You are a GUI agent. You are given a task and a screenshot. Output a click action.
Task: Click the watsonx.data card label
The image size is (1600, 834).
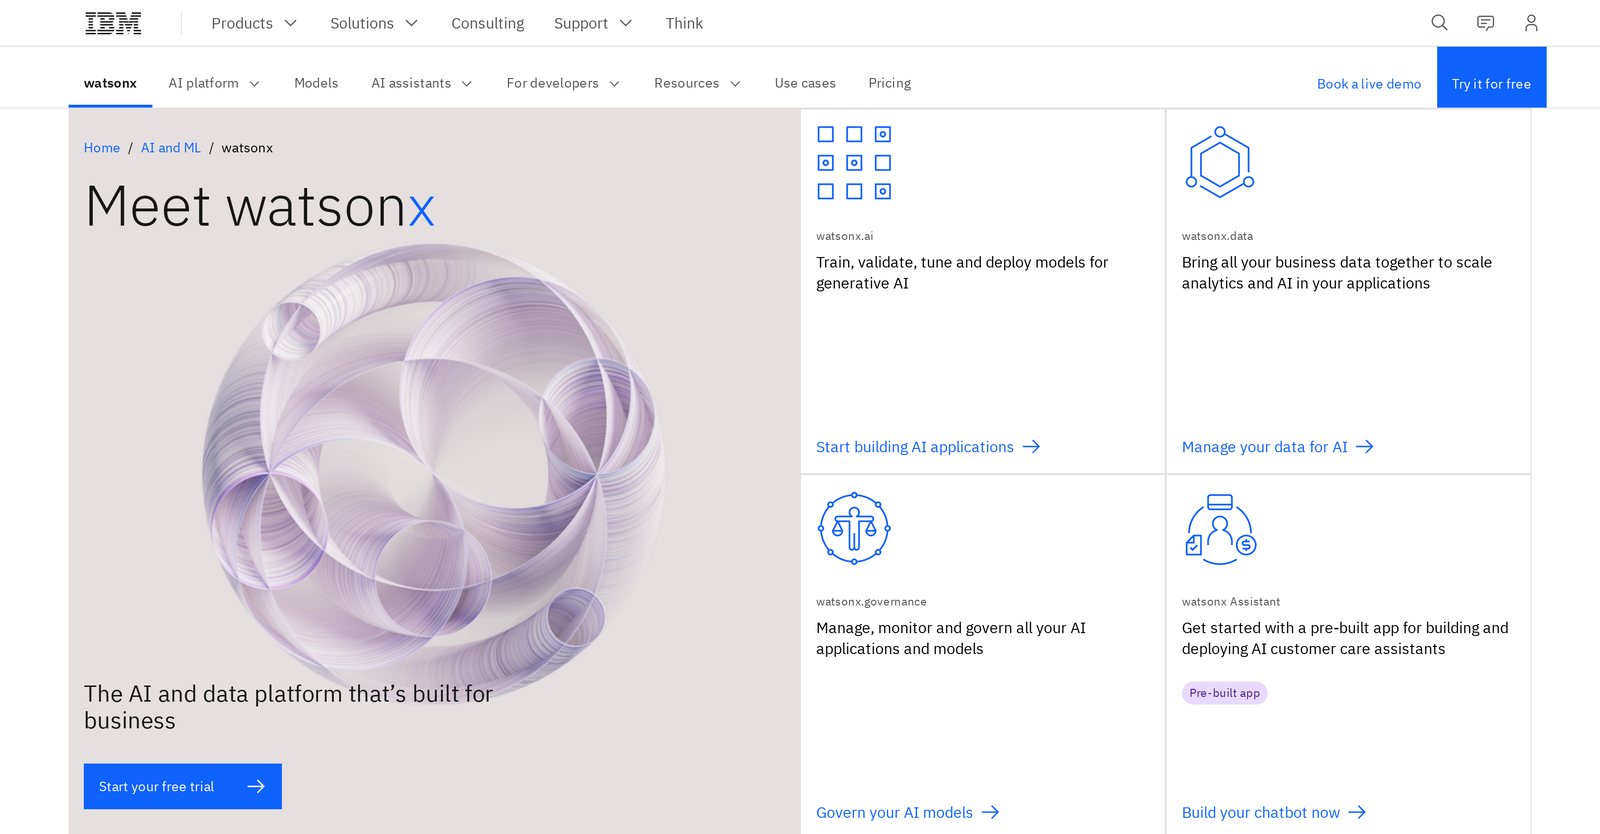point(1217,237)
